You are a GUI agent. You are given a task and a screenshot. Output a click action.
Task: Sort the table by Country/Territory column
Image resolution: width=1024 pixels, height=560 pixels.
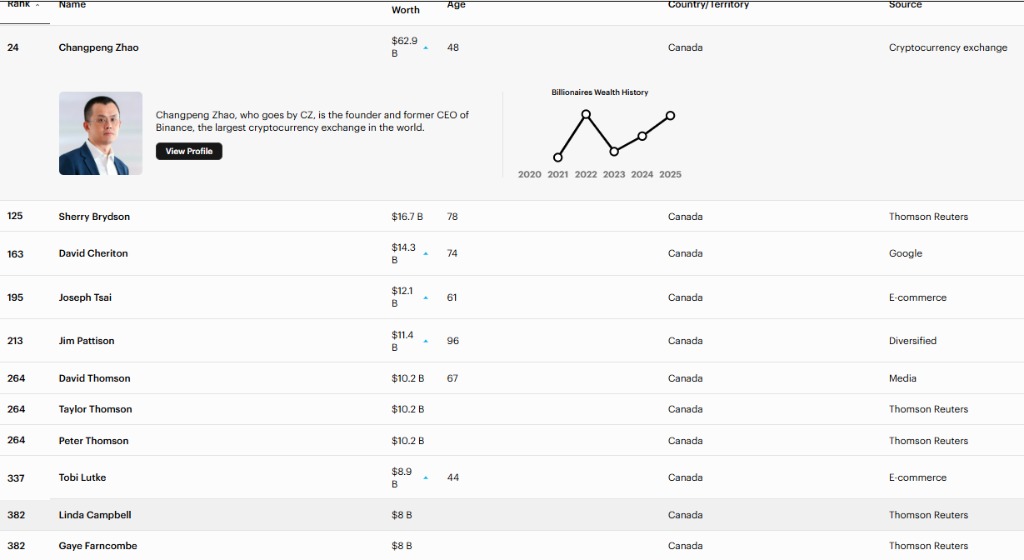tap(708, 5)
